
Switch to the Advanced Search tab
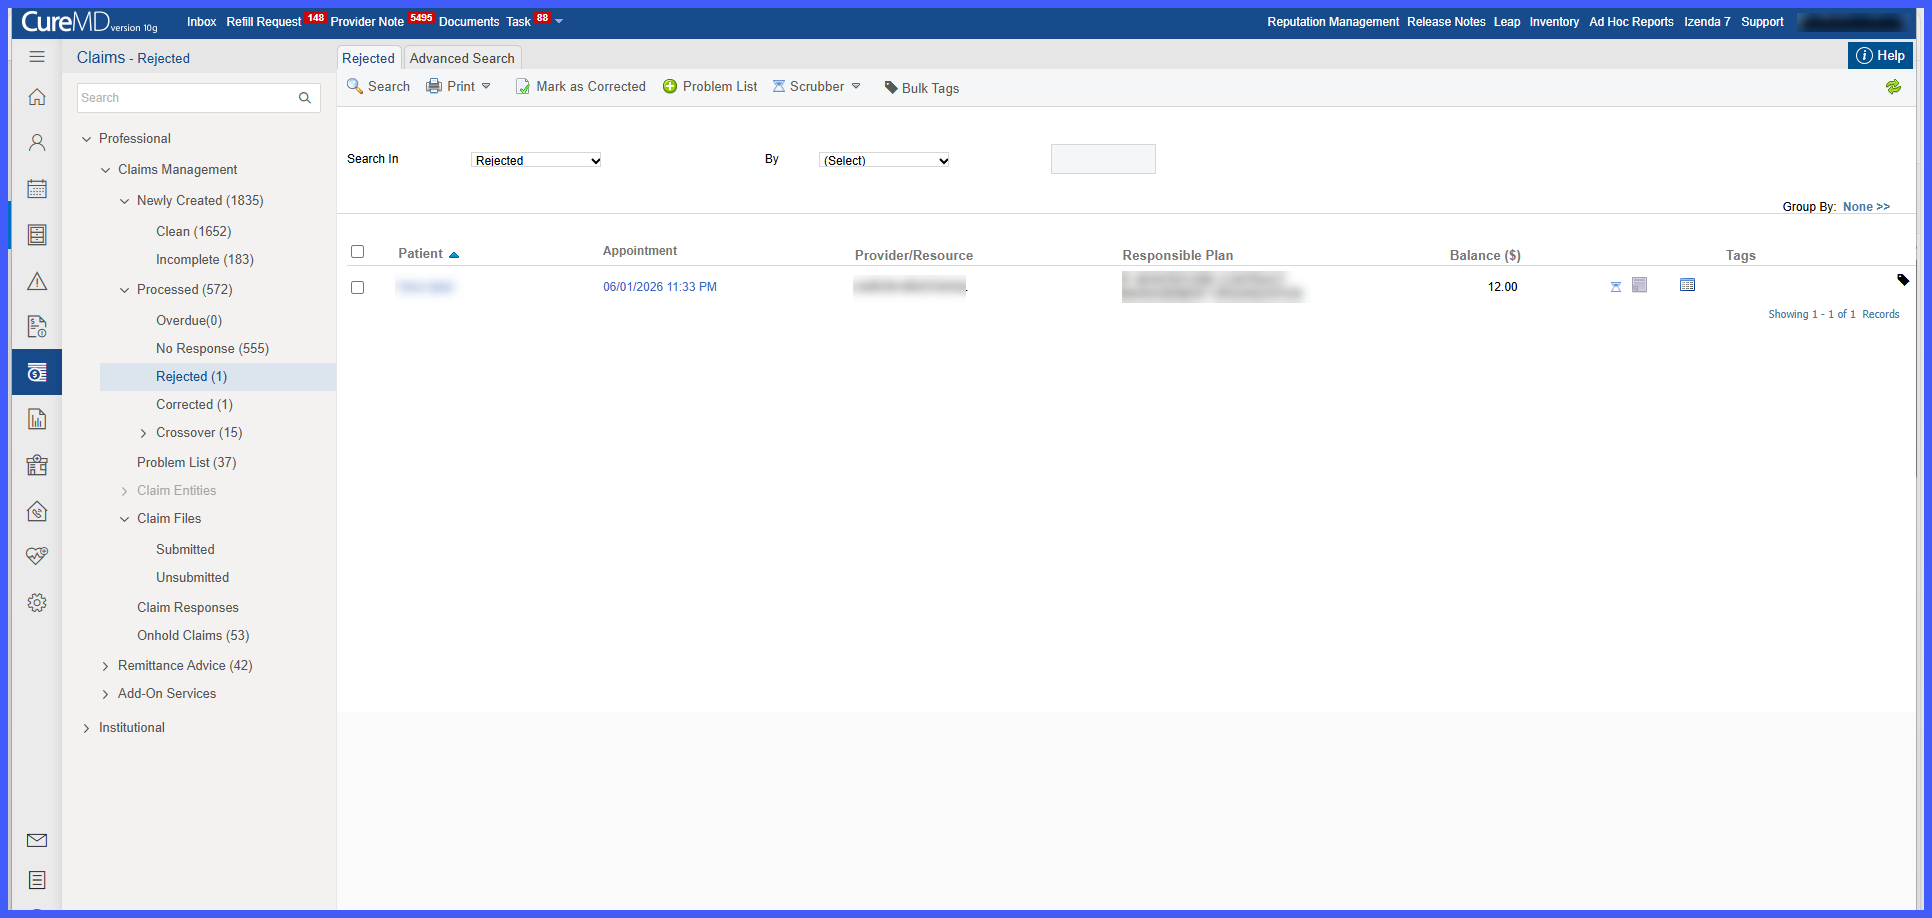click(462, 58)
